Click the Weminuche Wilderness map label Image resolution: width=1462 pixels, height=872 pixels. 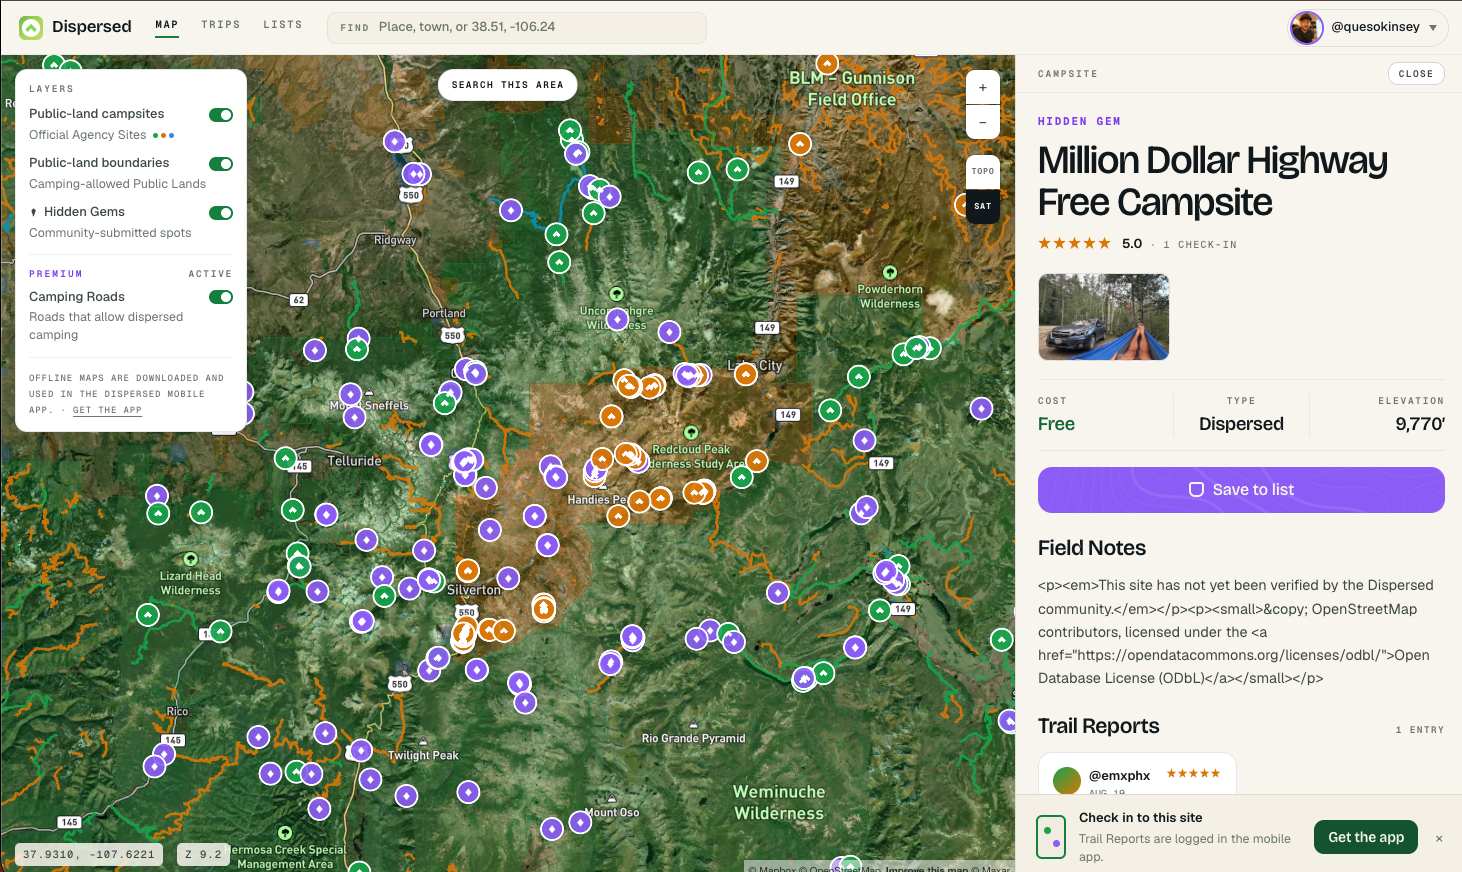point(780,803)
